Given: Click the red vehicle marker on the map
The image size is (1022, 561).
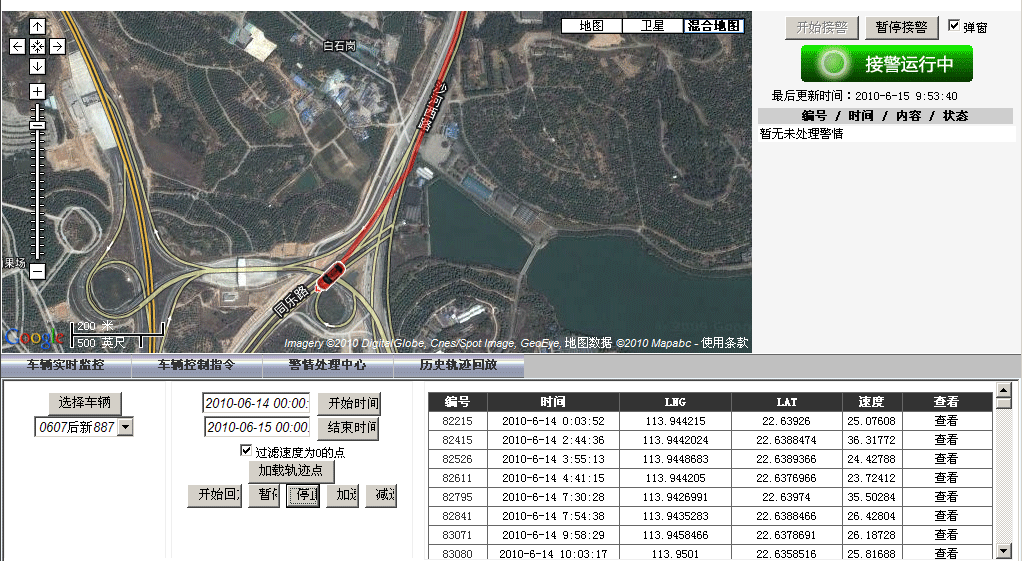Looking at the screenshot, I should pos(330,275).
